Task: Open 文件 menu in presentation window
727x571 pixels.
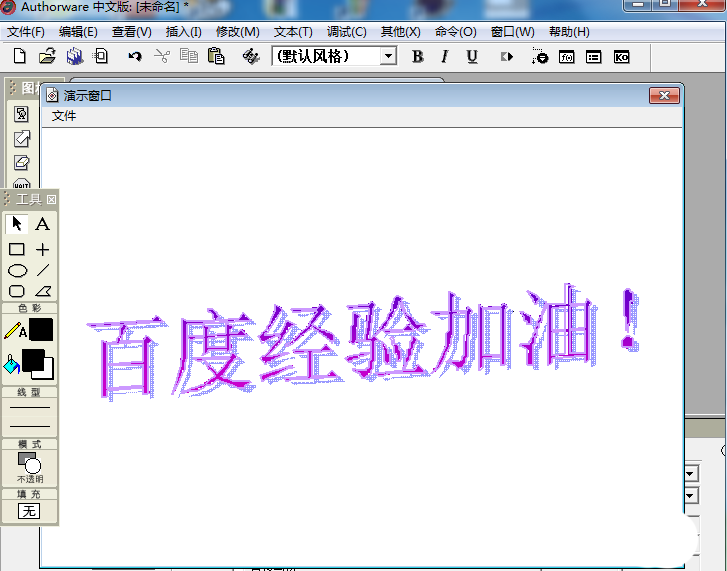Action: click(x=64, y=116)
